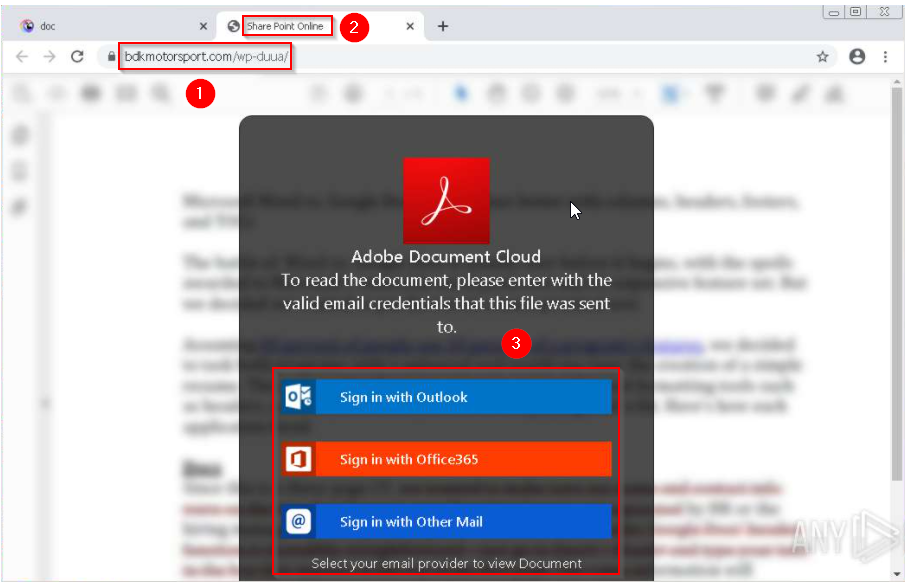The height and width of the screenshot is (588, 905).
Task: Click 'Sign in with Outlook' button
Action: 446,397
